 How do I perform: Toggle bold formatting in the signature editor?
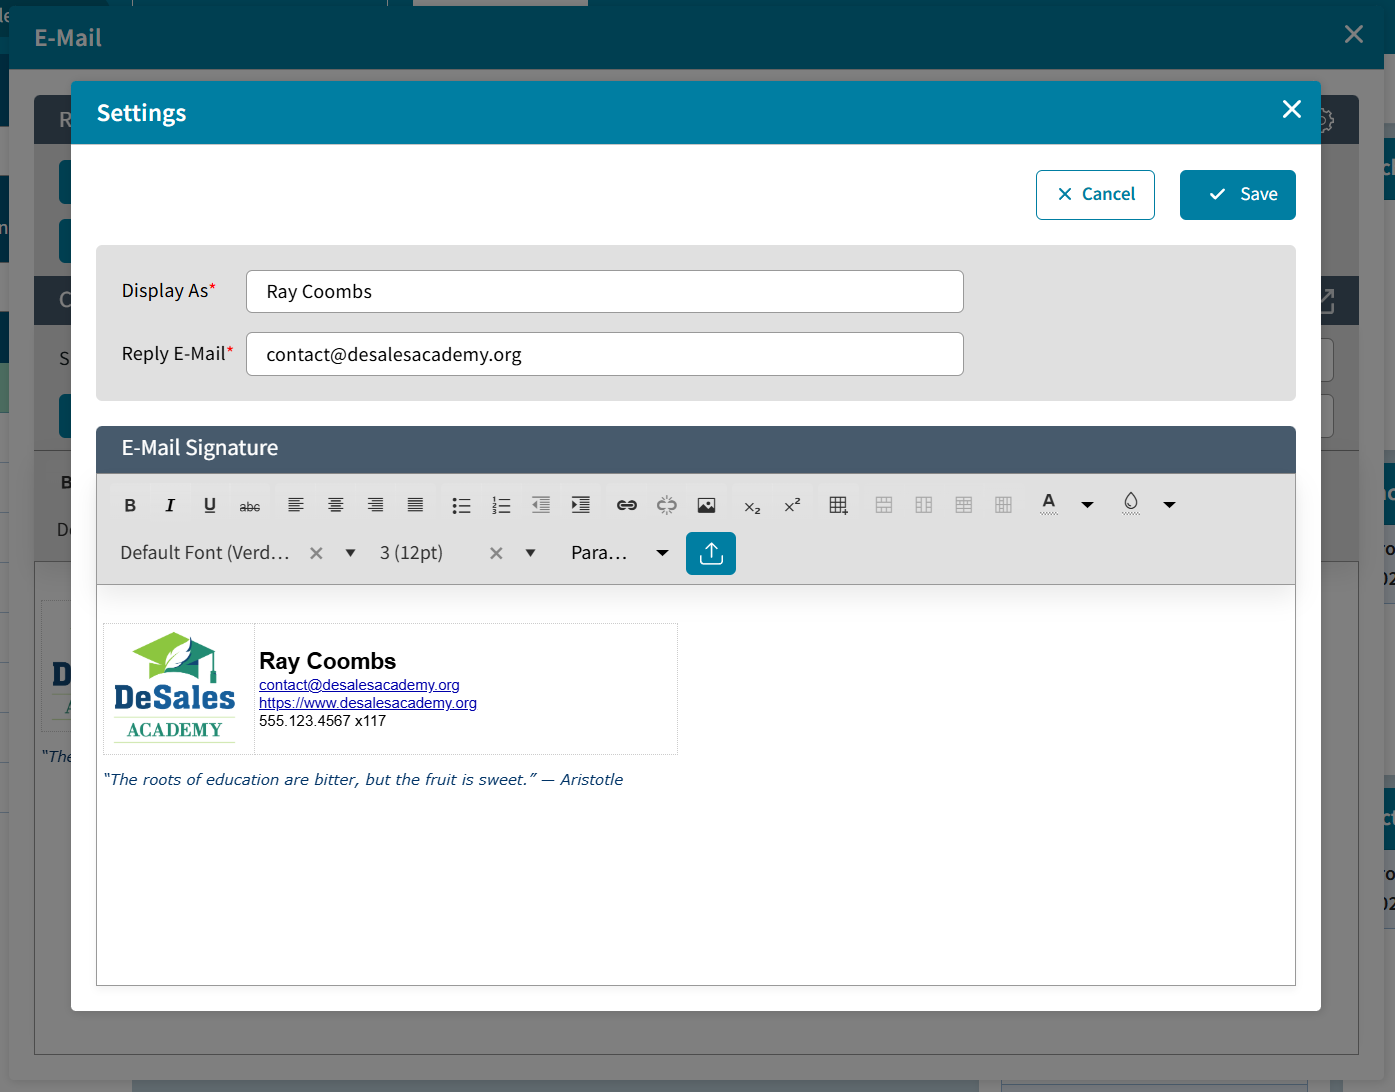point(130,504)
